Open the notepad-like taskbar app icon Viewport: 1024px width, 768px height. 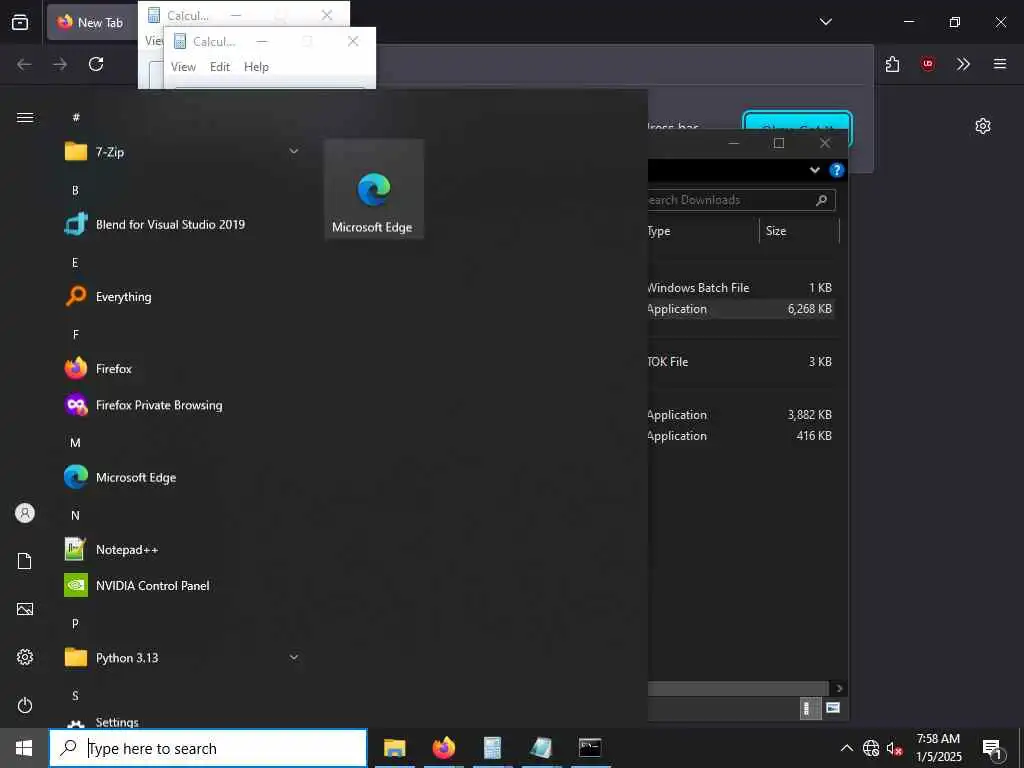541,748
